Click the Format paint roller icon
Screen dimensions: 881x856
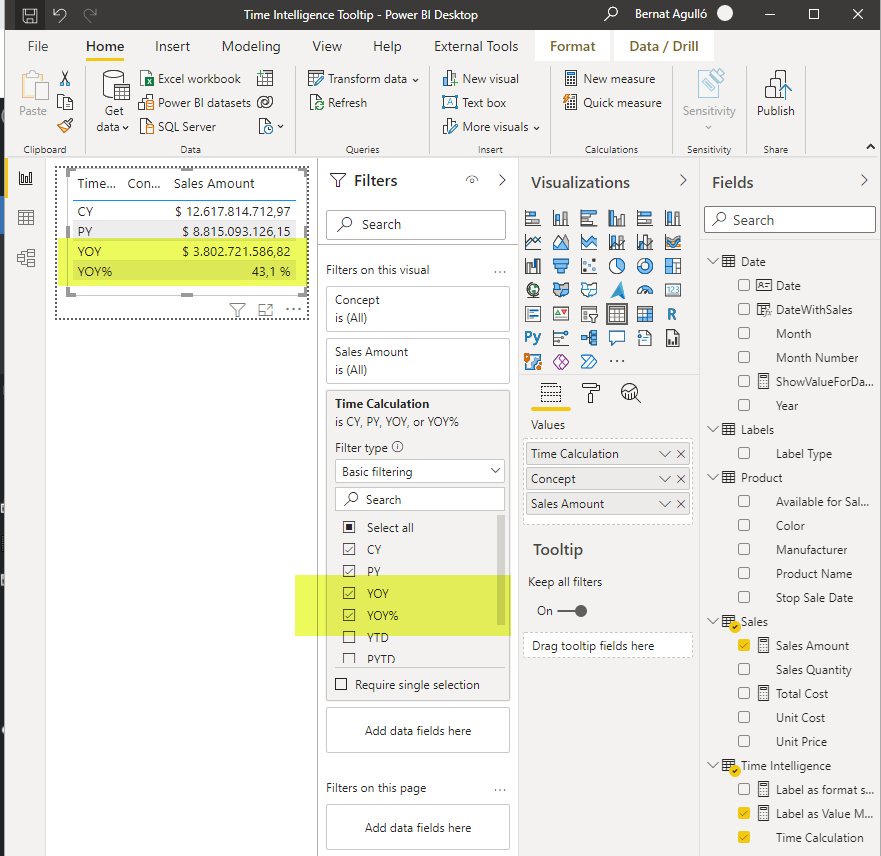590,393
